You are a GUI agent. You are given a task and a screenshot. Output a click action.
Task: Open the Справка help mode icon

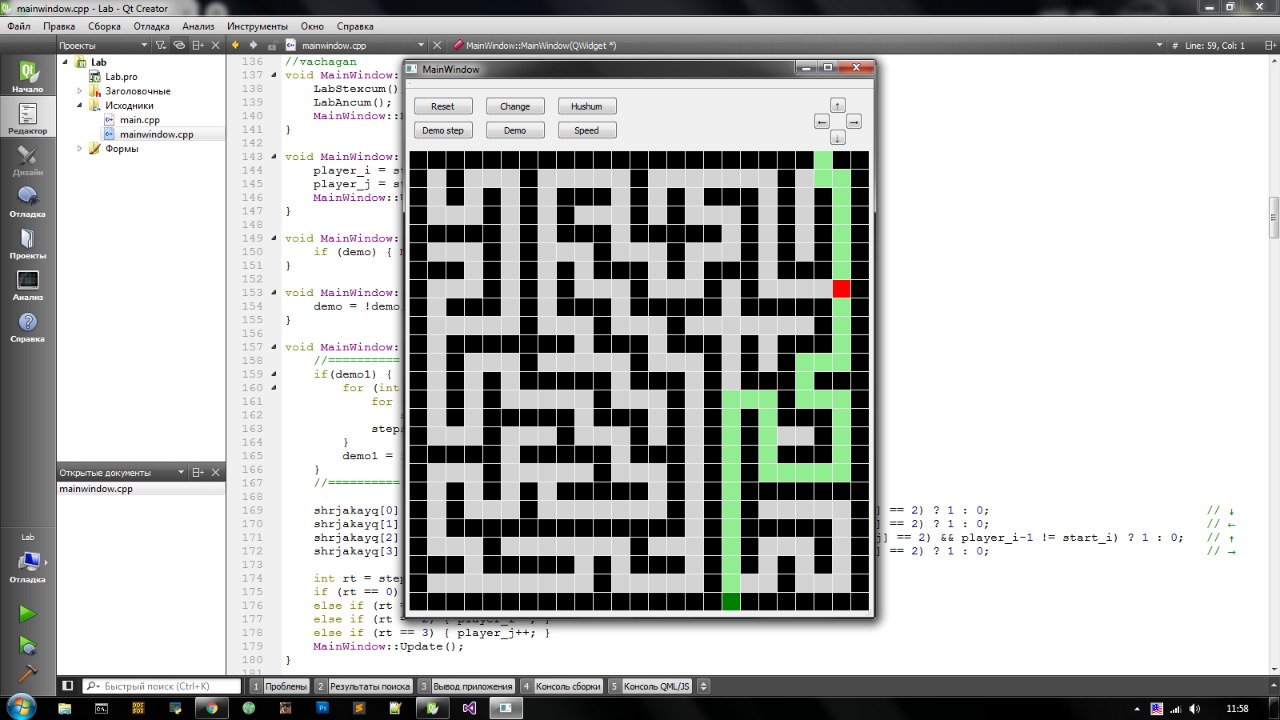click(27, 327)
